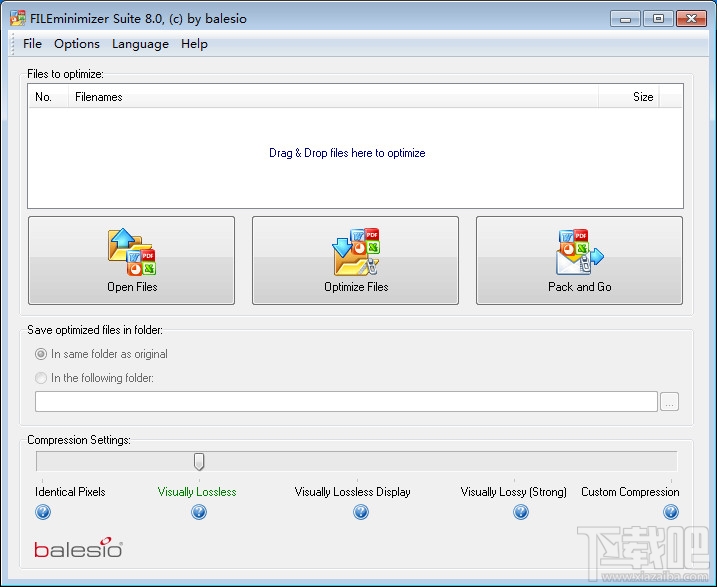The image size is (717, 587).
Task: Open help icon under Custom Compression
Action: click(671, 512)
